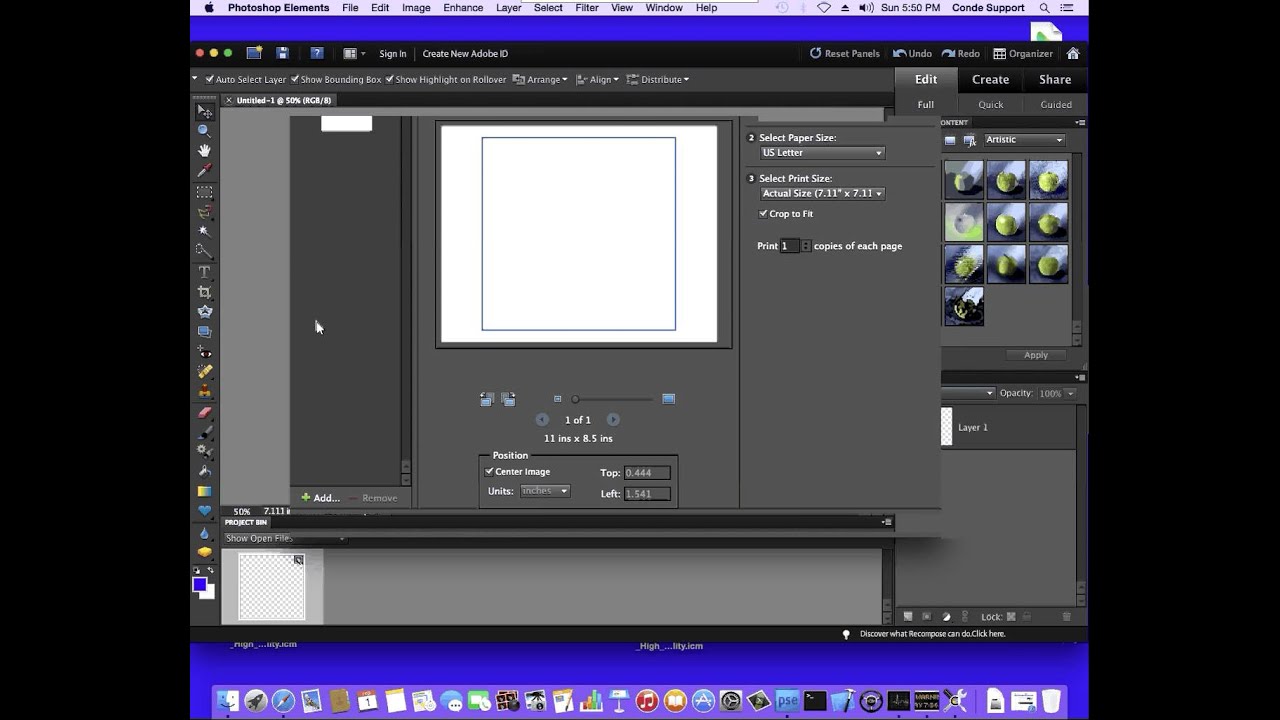Switch to the Create tab
Image resolution: width=1280 pixels, height=720 pixels.
990,80
